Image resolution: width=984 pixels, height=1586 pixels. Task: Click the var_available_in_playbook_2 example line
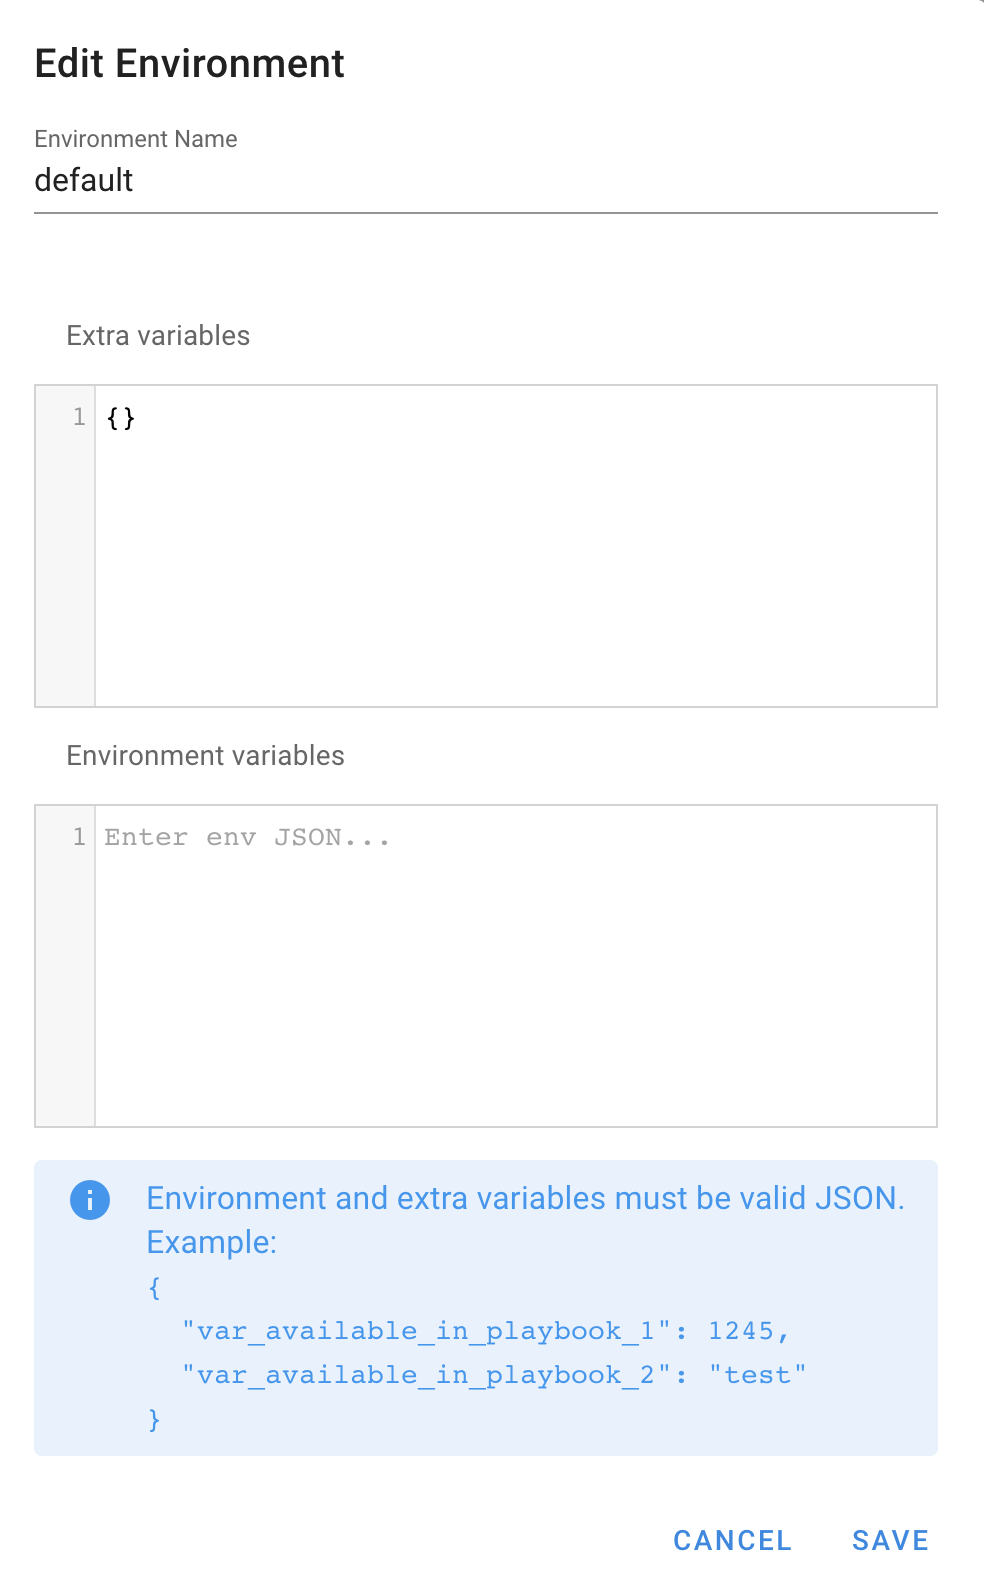point(493,1375)
